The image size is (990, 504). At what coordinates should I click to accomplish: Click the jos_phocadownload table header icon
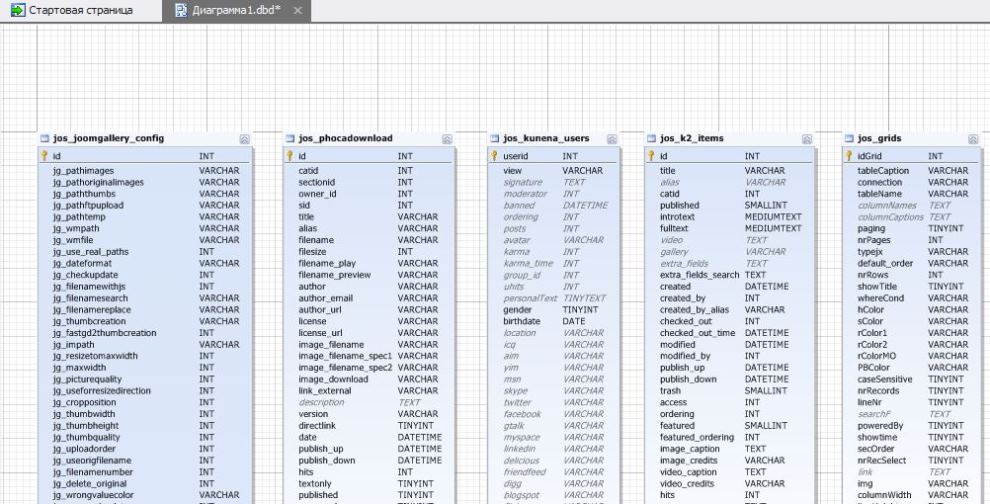291,137
